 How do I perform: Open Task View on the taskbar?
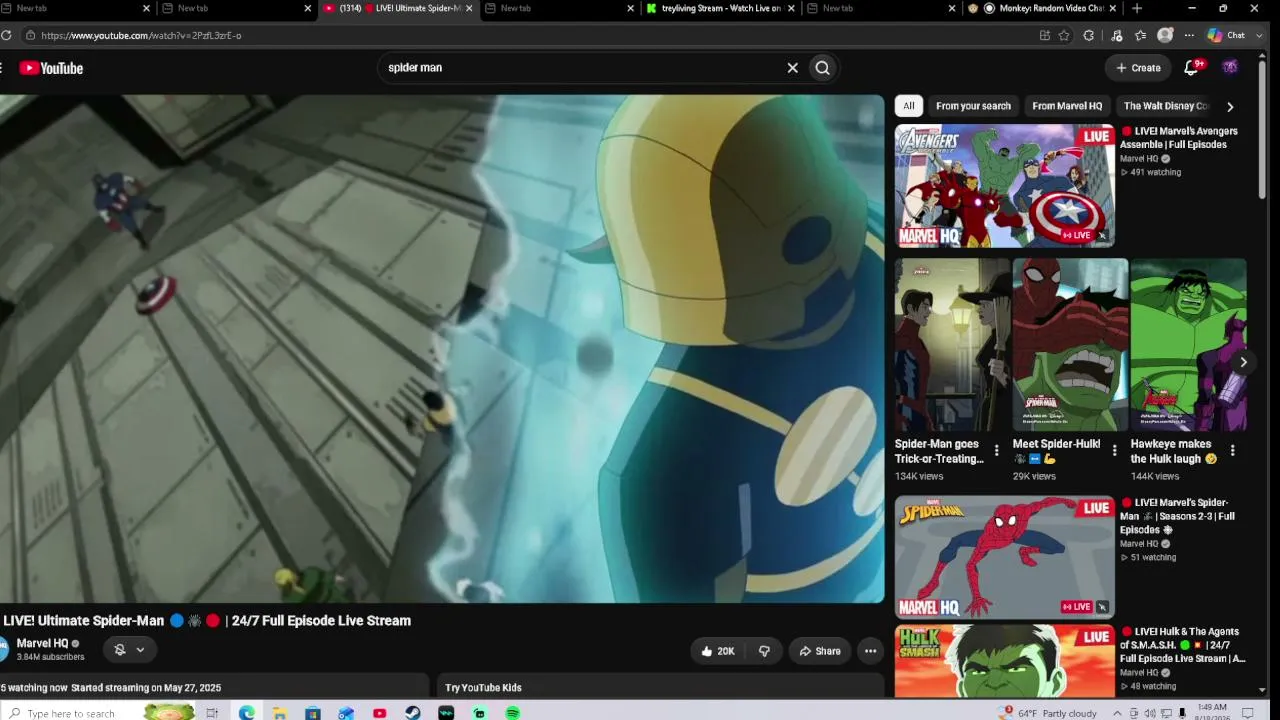click(x=212, y=713)
